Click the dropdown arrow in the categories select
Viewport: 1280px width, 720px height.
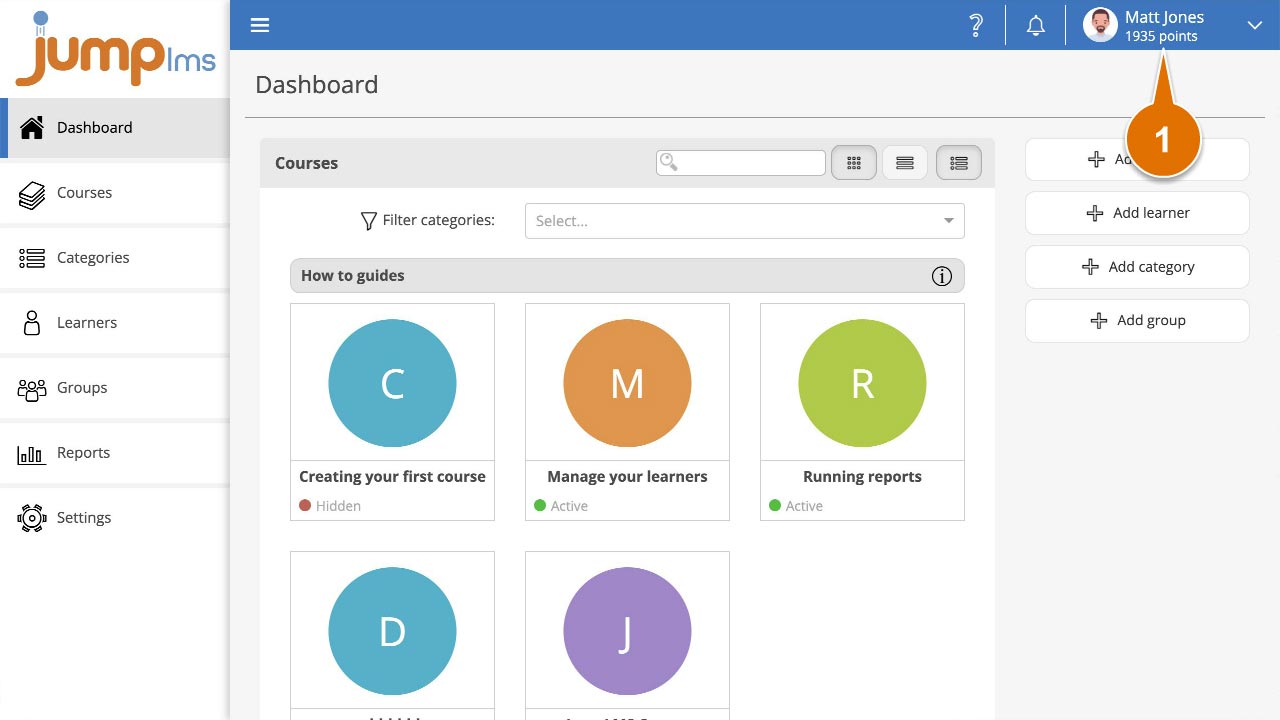tap(948, 221)
